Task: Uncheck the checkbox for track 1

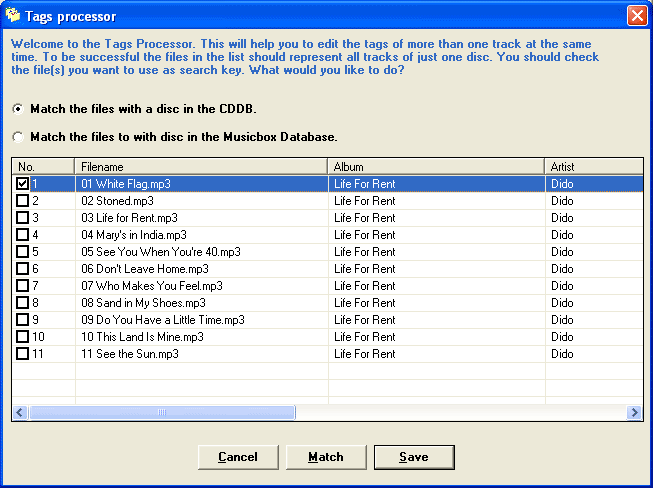Action: (23, 184)
